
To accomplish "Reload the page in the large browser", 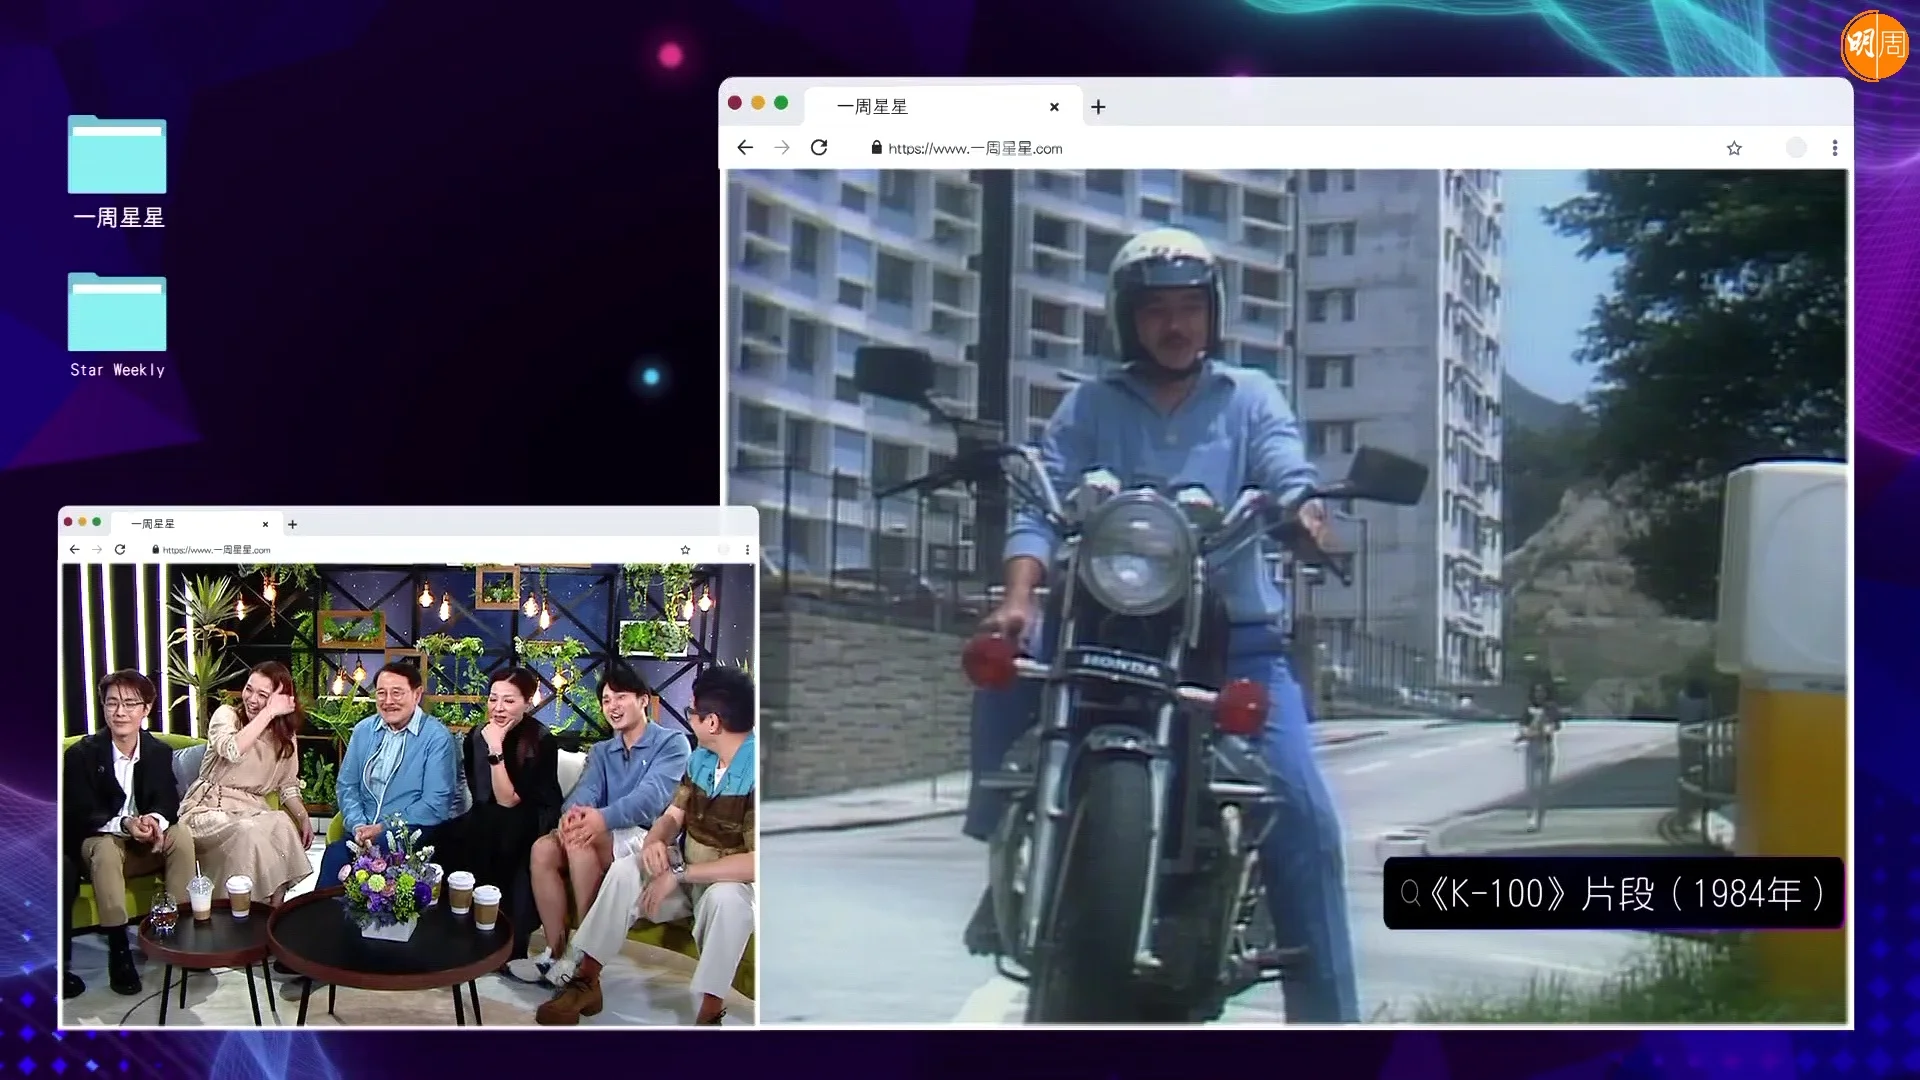I will click(819, 148).
